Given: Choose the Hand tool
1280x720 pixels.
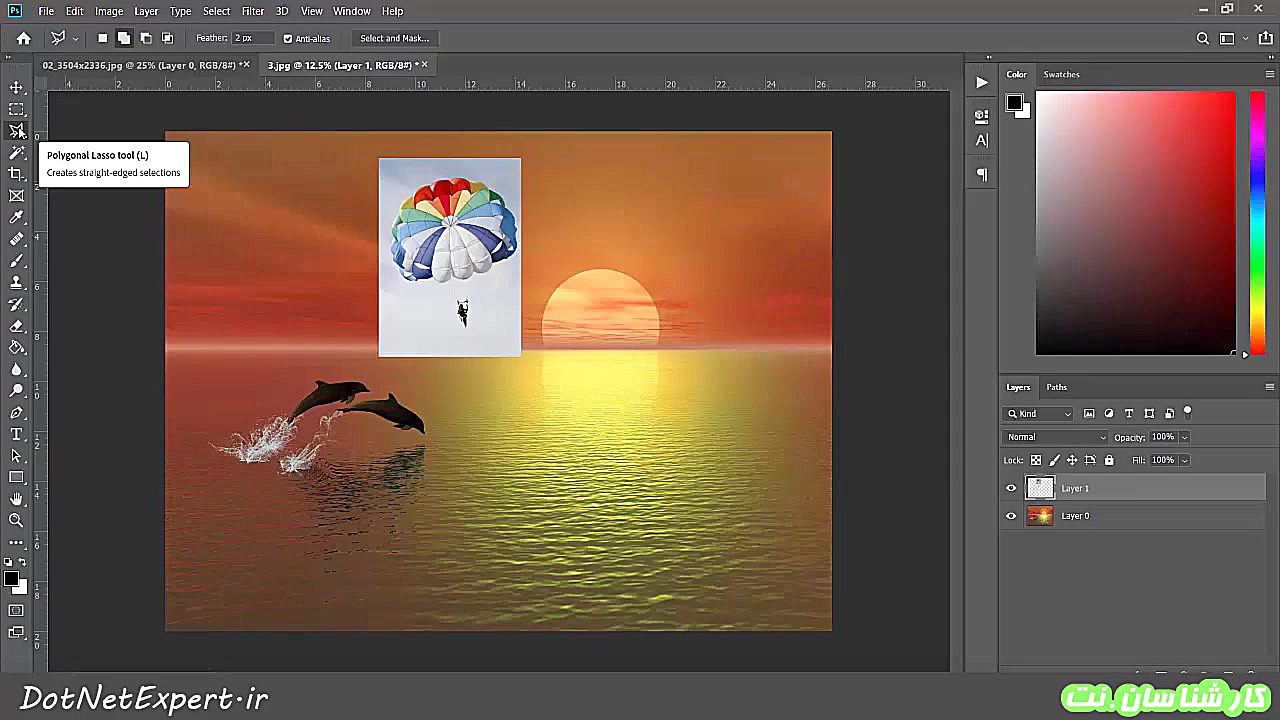Looking at the screenshot, I should (x=16, y=498).
